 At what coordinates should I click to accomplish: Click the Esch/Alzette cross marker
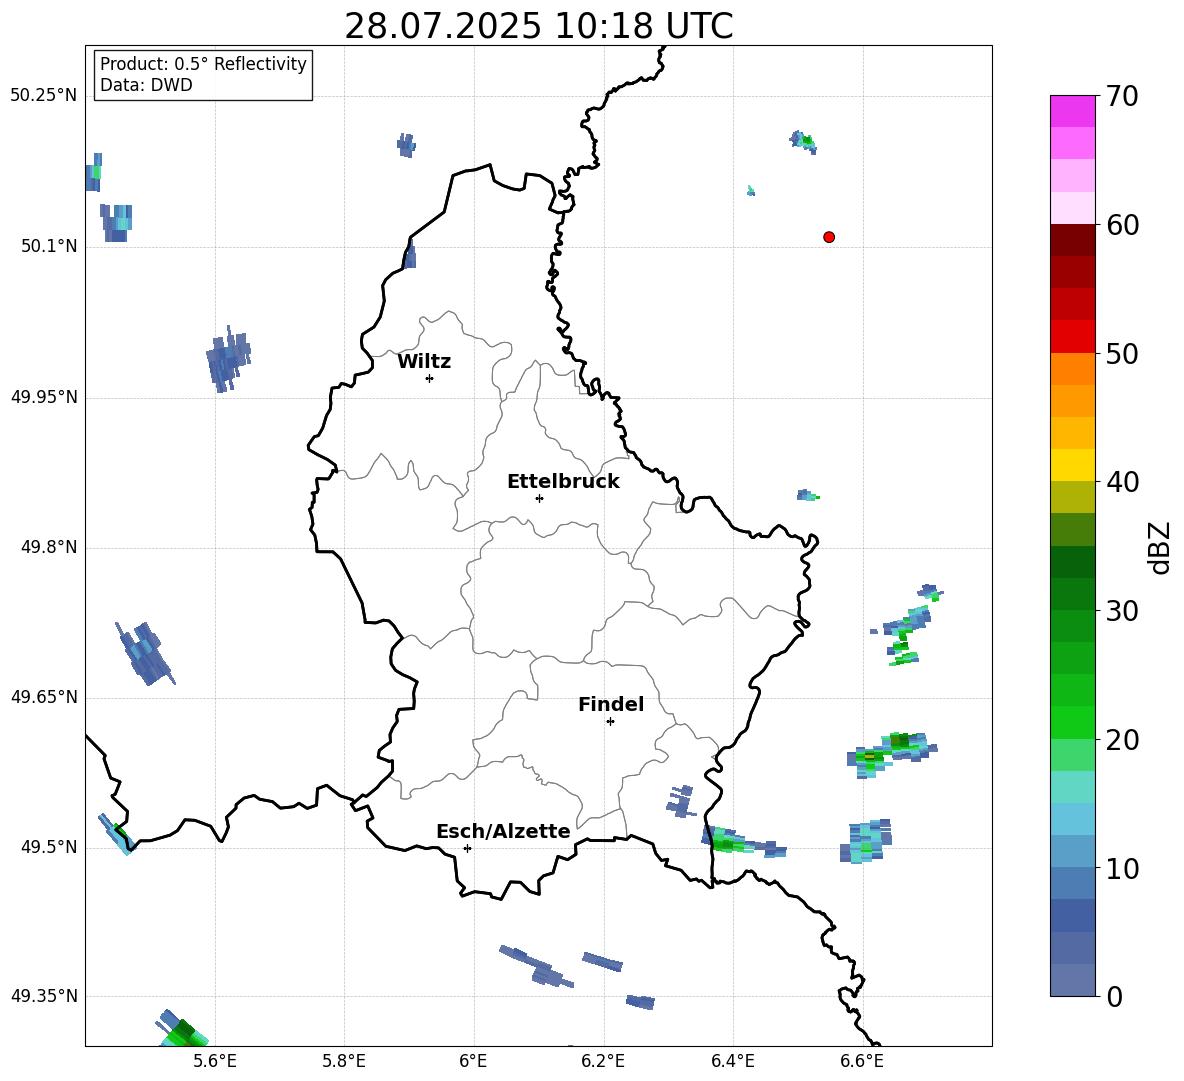pyautogui.click(x=467, y=848)
